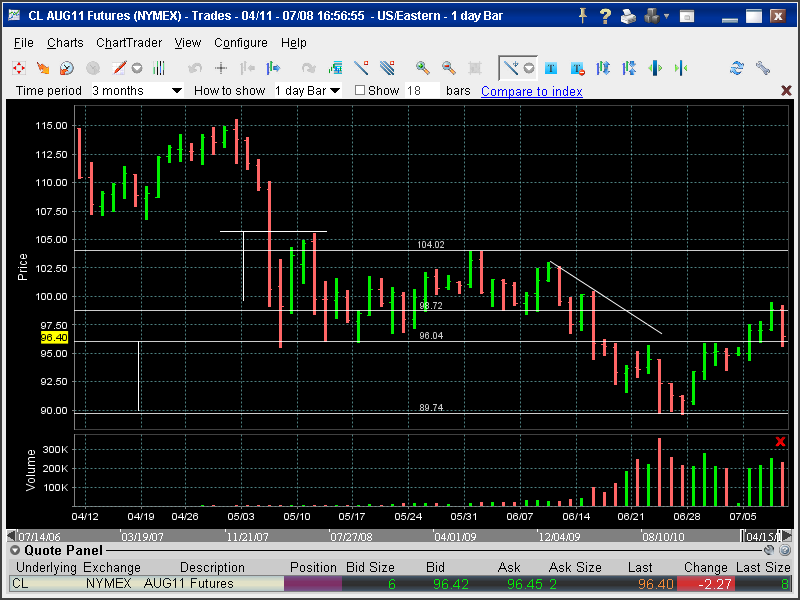
Task: Click the red crosshair icon in toolbar
Action: point(19,68)
